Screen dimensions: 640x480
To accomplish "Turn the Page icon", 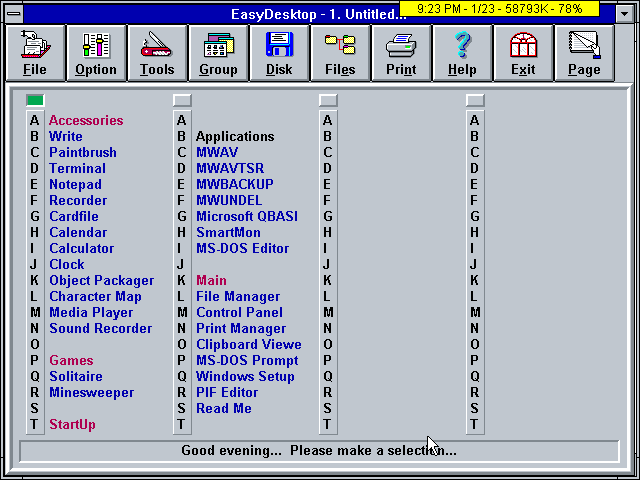I will [x=584, y=53].
